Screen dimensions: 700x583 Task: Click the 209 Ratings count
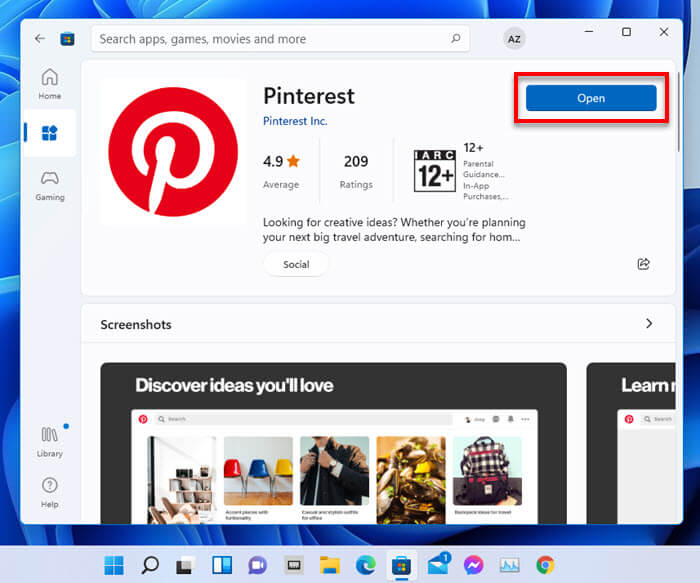(356, 171)
